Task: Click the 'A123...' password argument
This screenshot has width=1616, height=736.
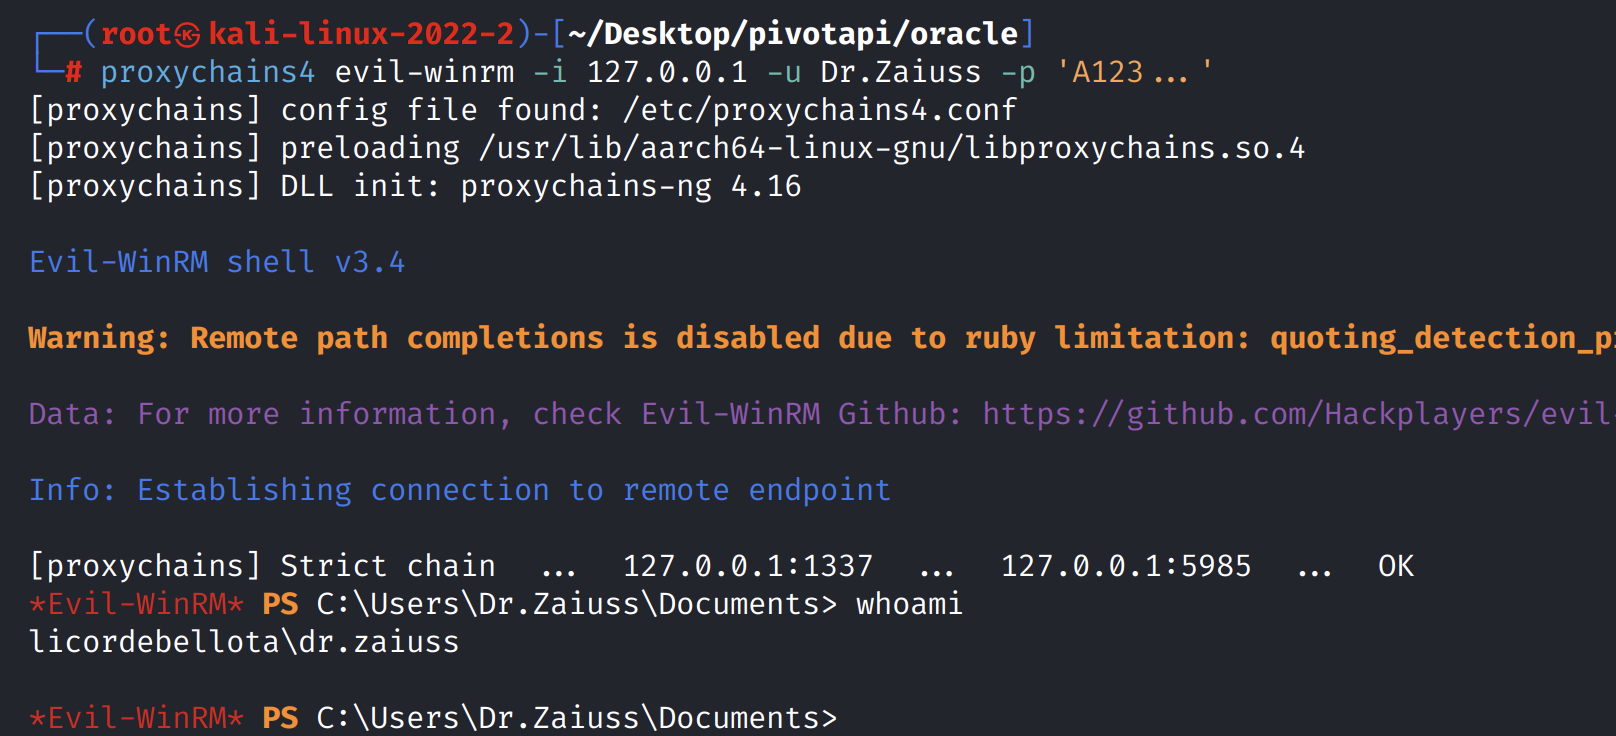Action: (x=1134, y=72)
